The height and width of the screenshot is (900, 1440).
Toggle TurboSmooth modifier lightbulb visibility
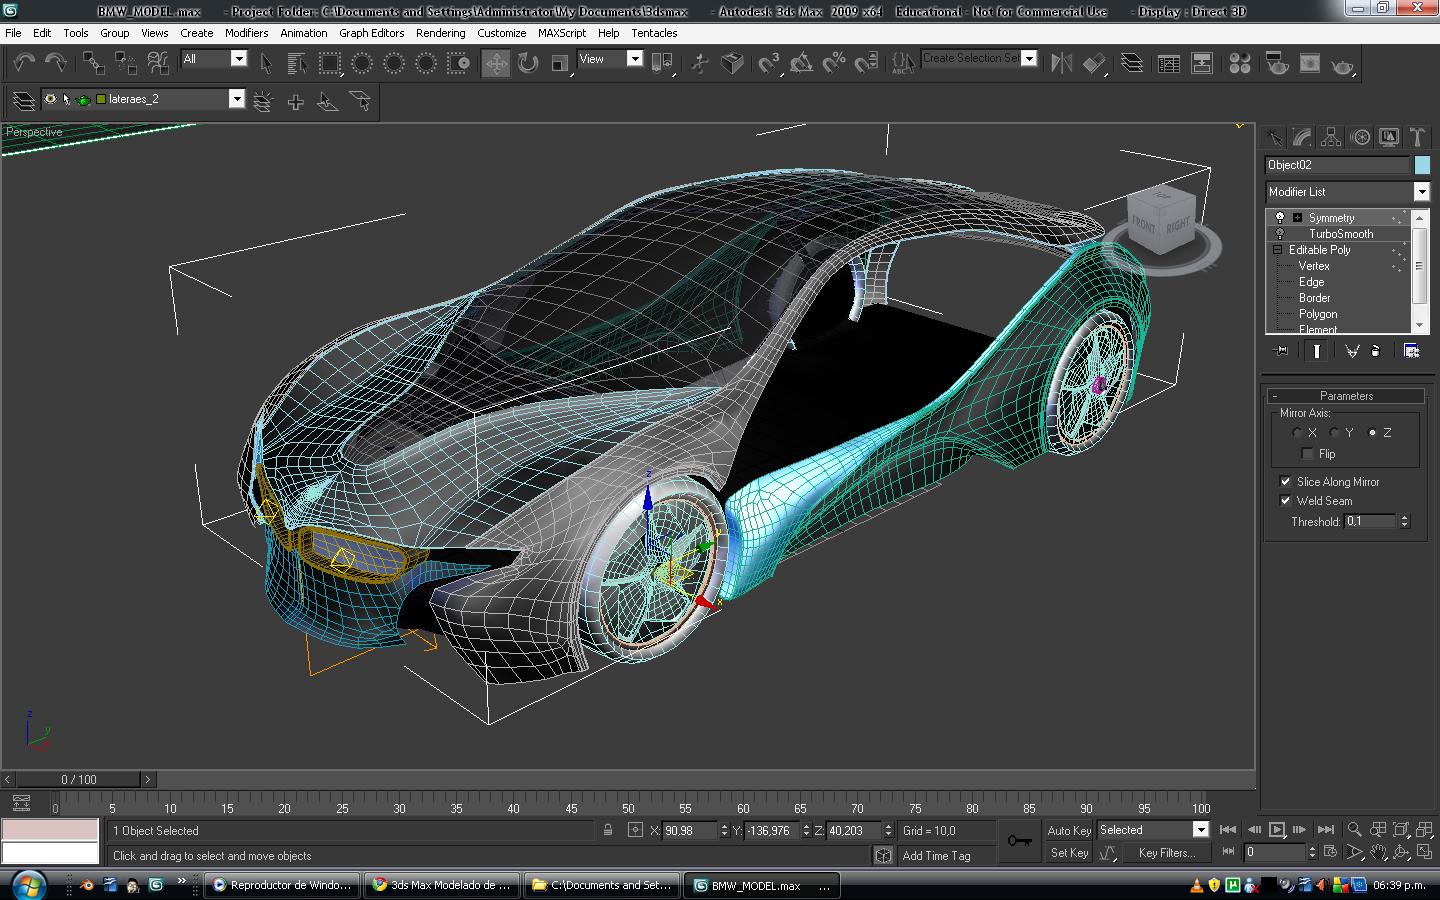1279,234
